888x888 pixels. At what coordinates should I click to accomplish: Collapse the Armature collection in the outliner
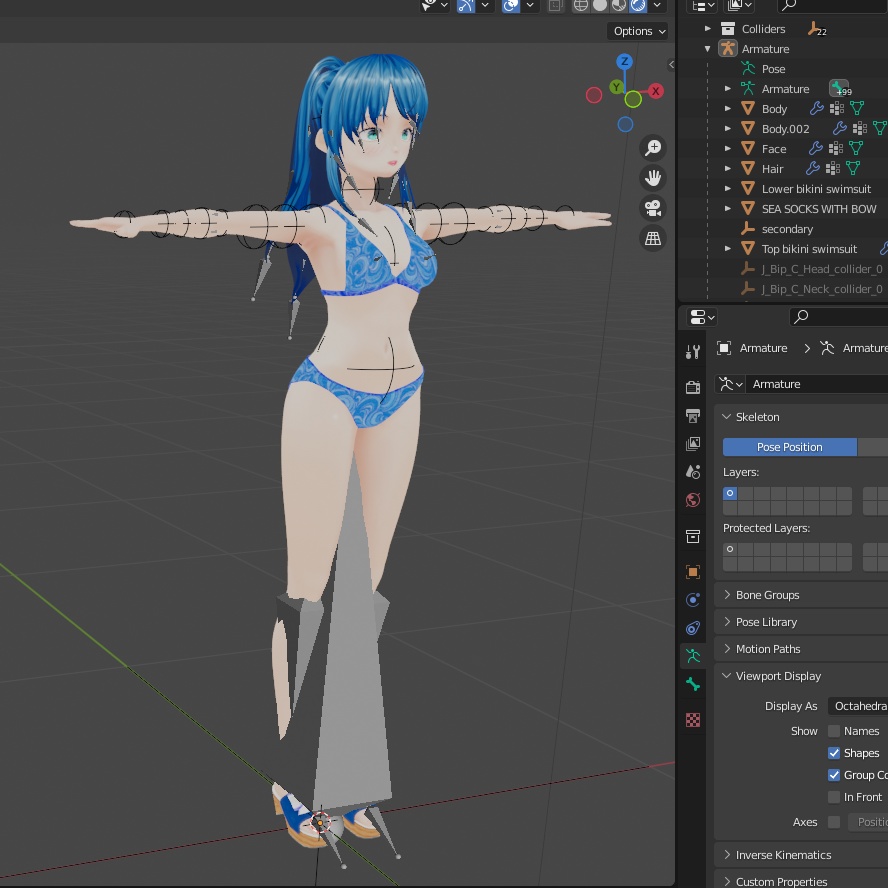[x=708, y=48]
